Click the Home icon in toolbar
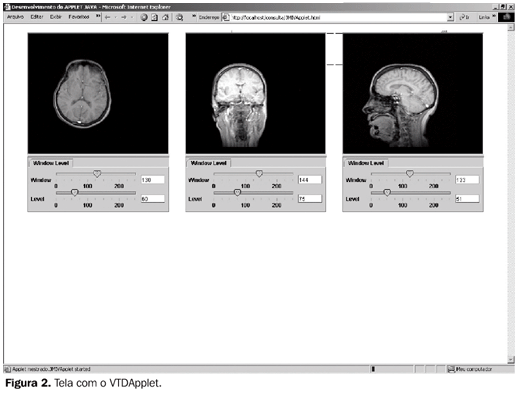Screen dimensions: 517x396 [x=165, y=17]
